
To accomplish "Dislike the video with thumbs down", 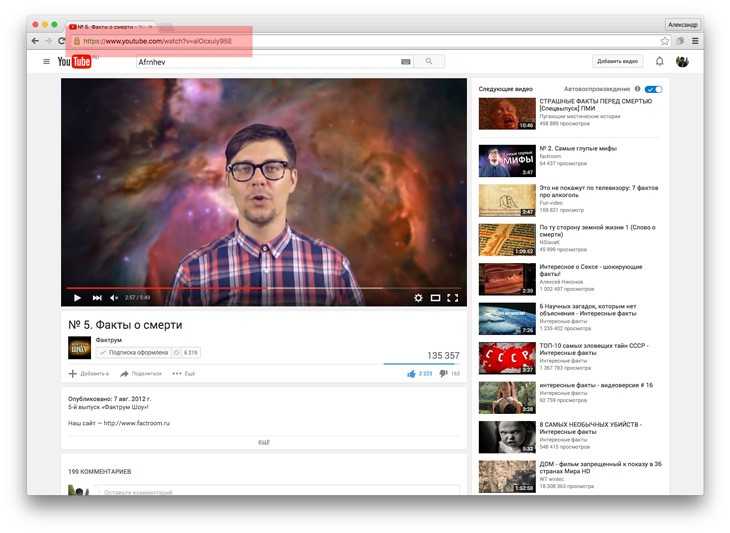I will [444, 373].
